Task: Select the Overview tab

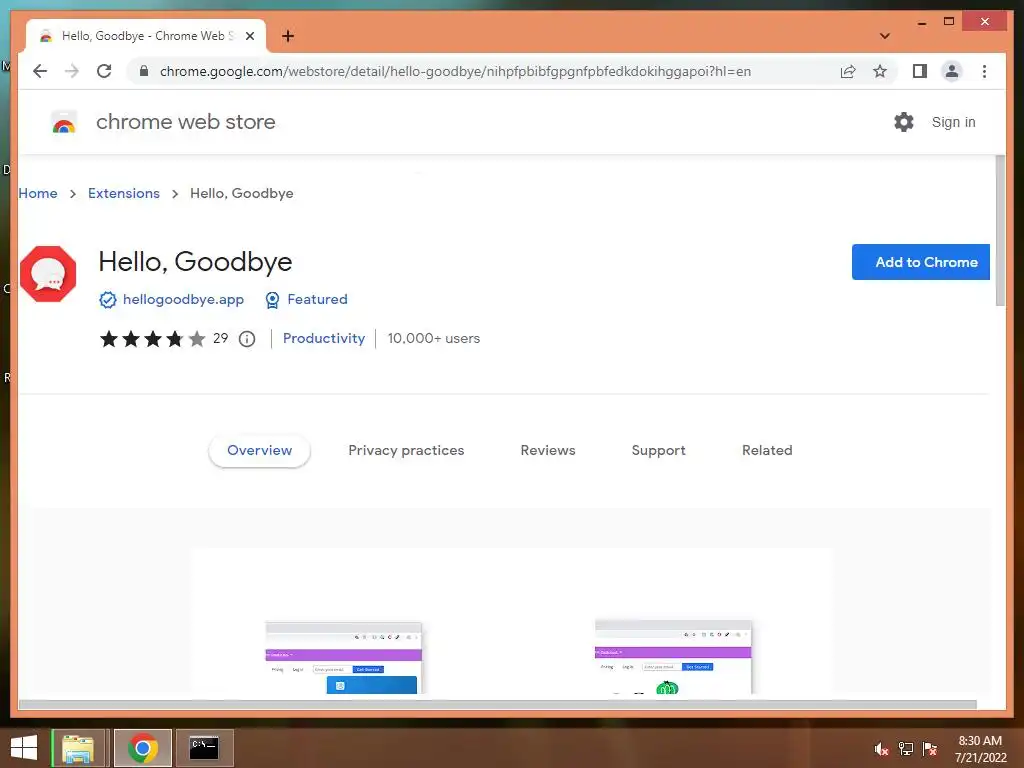Action: tap(259, 451)
